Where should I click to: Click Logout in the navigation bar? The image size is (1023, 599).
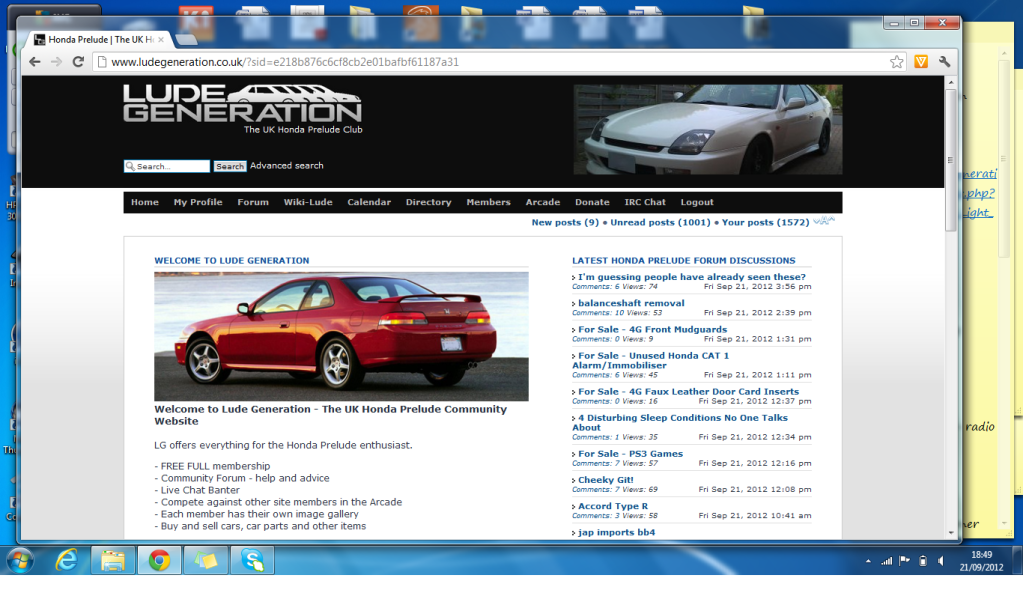coord(697,202)
